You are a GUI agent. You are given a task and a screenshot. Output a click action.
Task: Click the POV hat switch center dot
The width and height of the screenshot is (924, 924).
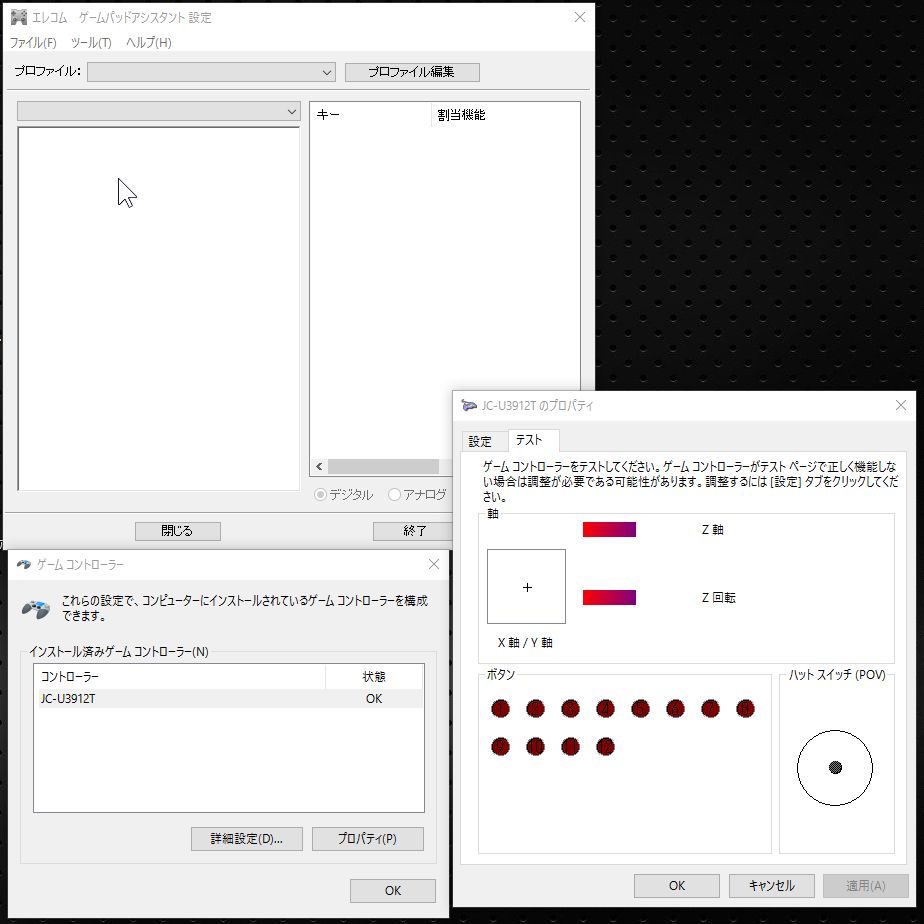[x=835, y=767]
